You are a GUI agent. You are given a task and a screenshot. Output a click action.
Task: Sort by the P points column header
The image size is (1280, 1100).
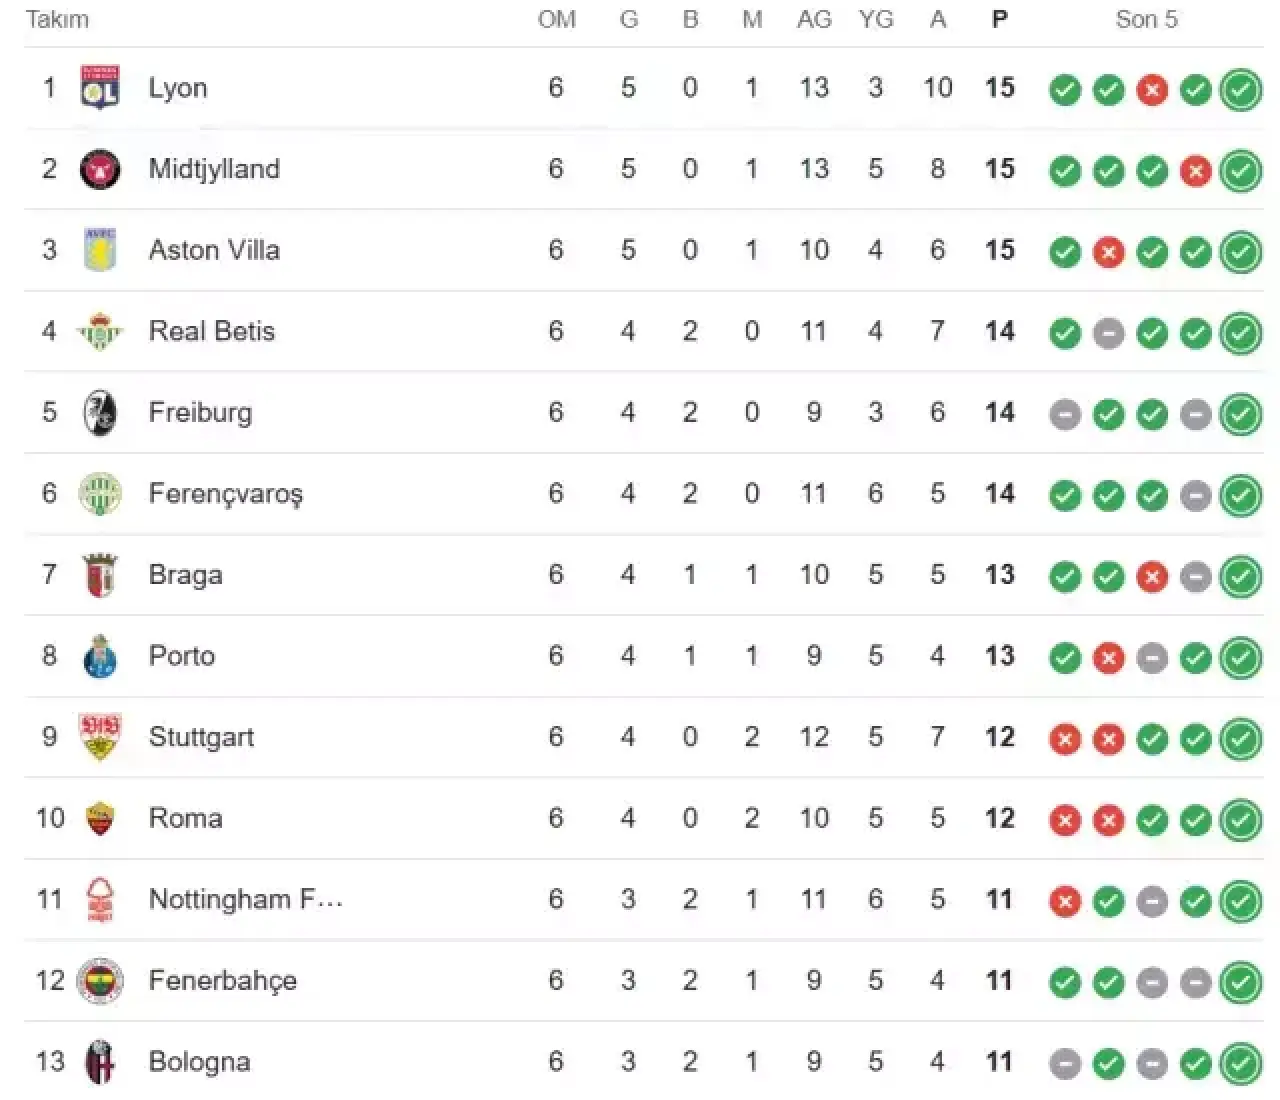coord(999,19)
